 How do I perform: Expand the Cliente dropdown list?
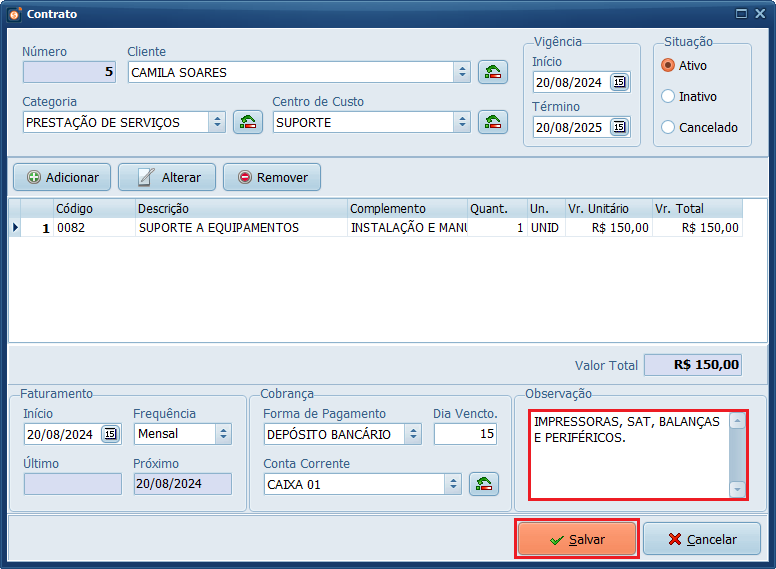pos(462,72)
